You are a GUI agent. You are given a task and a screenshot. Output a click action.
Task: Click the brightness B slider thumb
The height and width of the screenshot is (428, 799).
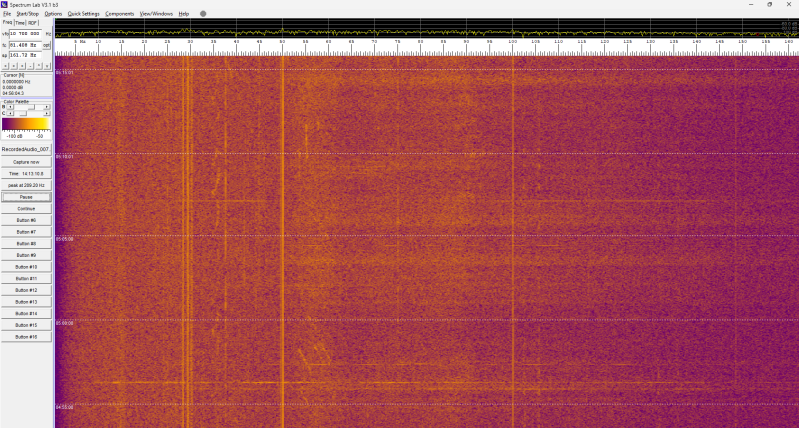point(32,107)
